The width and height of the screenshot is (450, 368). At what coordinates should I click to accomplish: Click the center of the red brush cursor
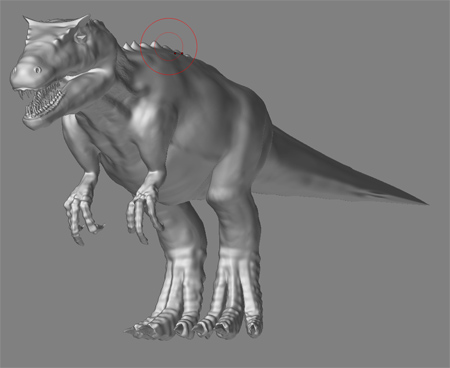(169, 46)
